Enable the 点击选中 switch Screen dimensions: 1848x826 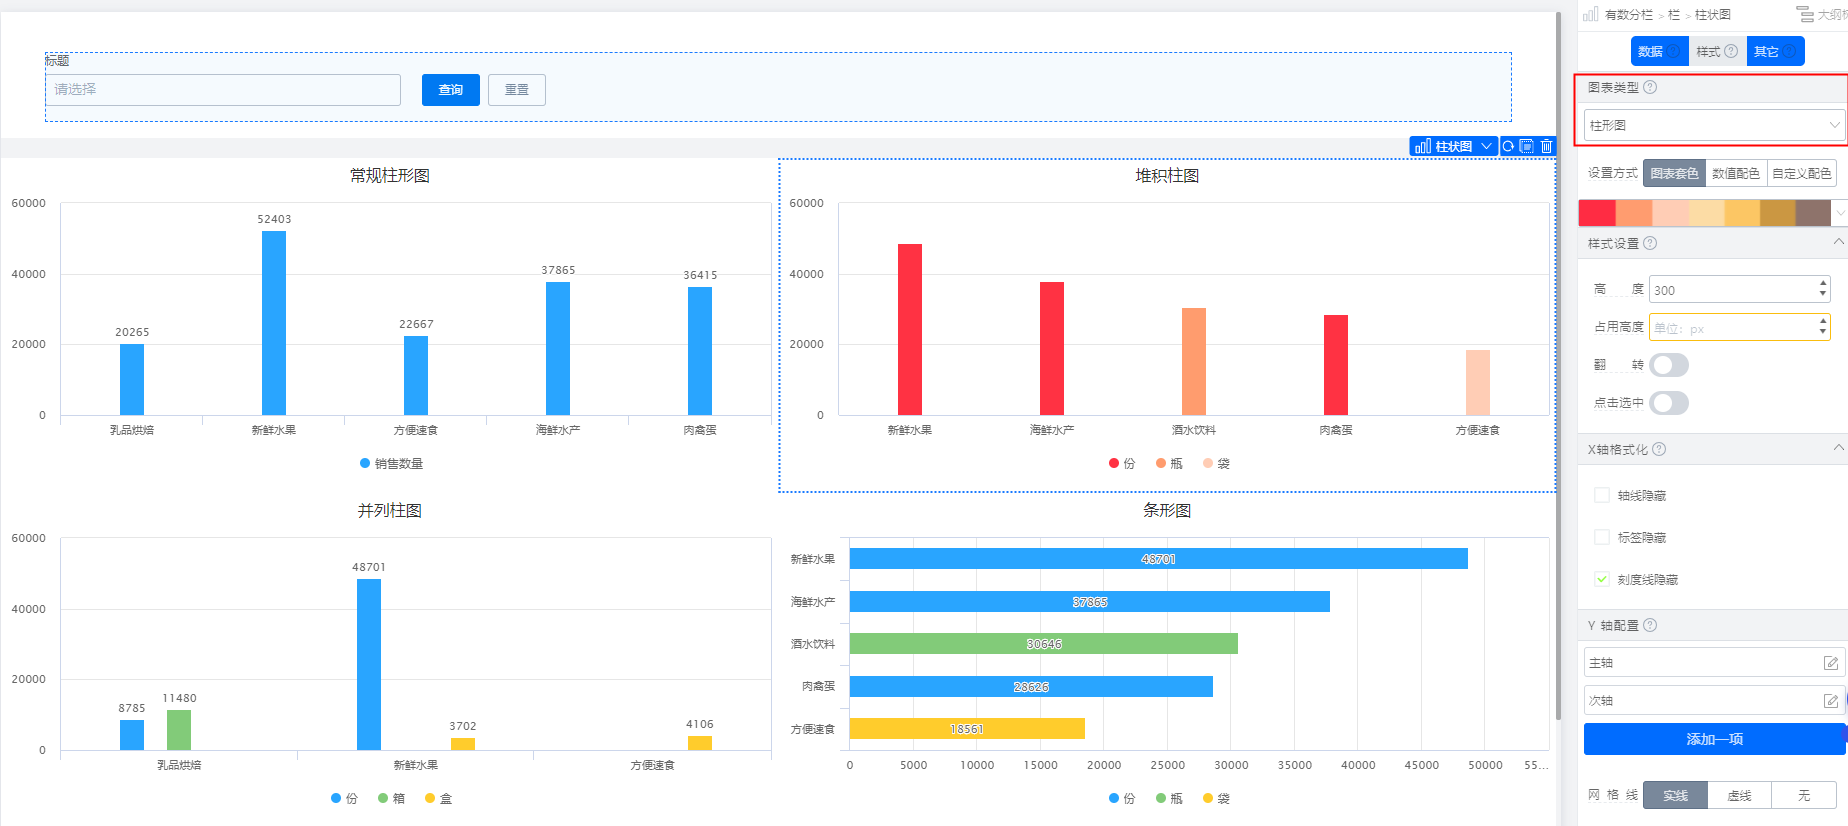pos(1668,403)
